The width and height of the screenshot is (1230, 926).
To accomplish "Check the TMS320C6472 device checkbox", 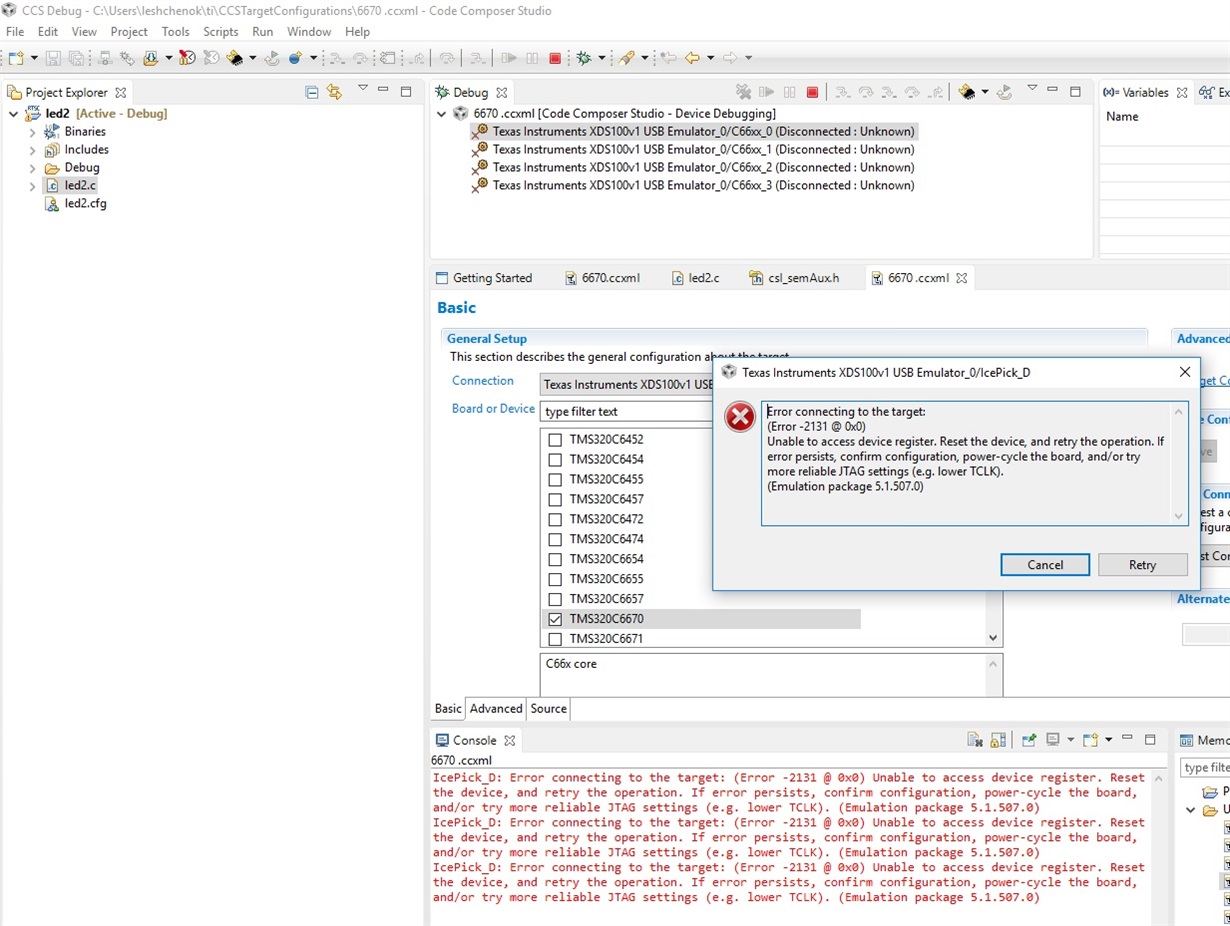I will (x=555, y=519).
